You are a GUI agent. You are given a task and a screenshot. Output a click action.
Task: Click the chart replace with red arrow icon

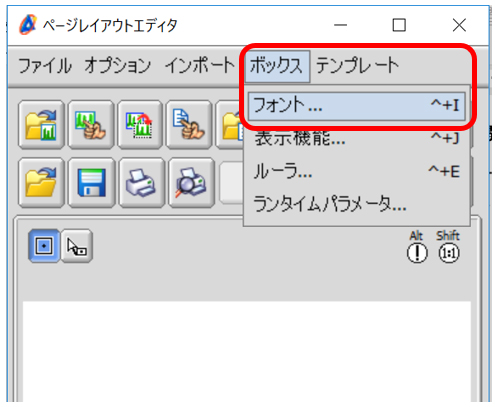point(140,125)
